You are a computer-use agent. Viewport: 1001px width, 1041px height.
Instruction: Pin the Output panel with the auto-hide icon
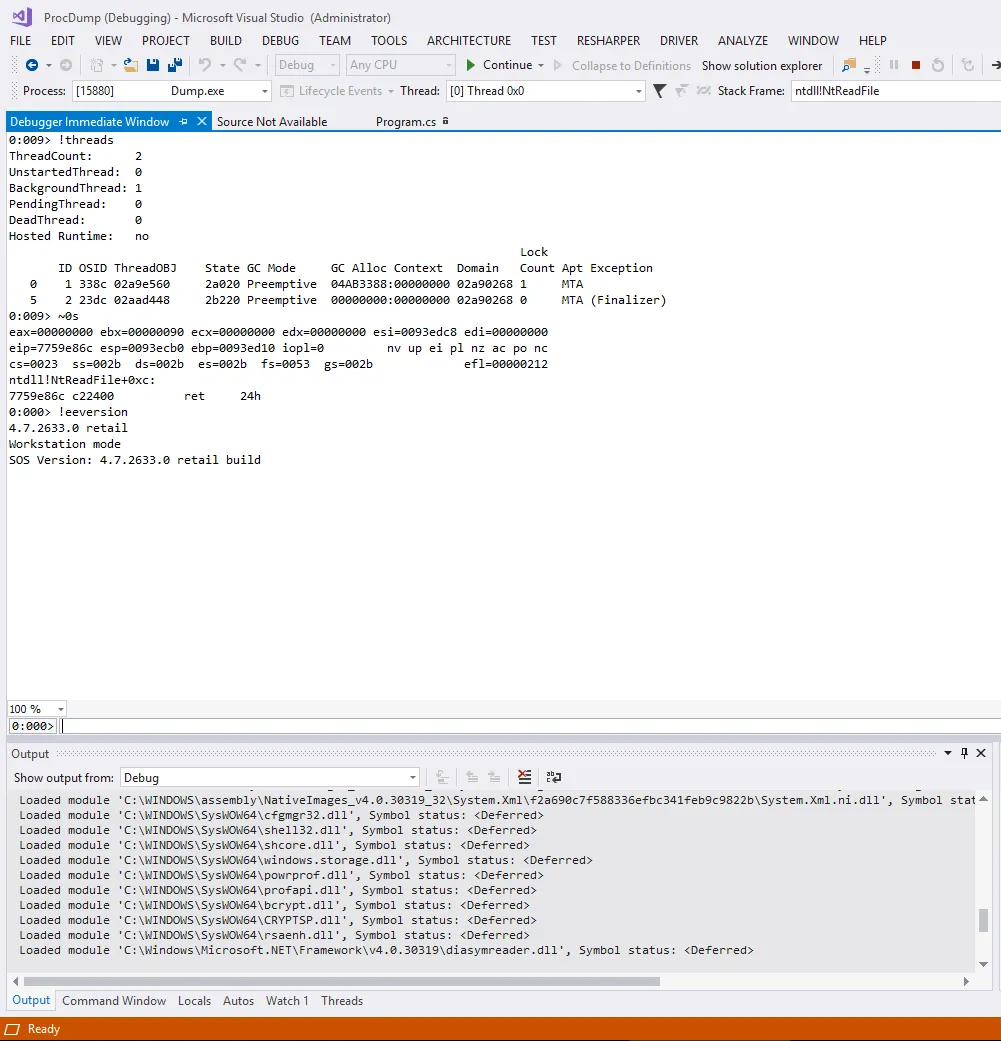[x=964, y=753]
